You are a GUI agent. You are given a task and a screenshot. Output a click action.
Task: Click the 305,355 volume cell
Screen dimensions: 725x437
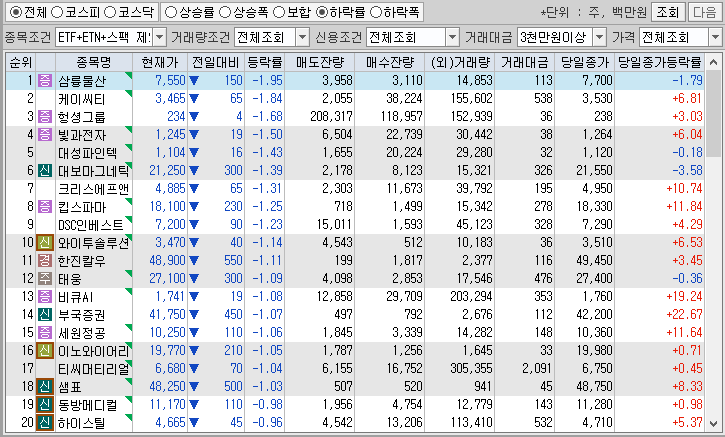[x=471, y=369]
